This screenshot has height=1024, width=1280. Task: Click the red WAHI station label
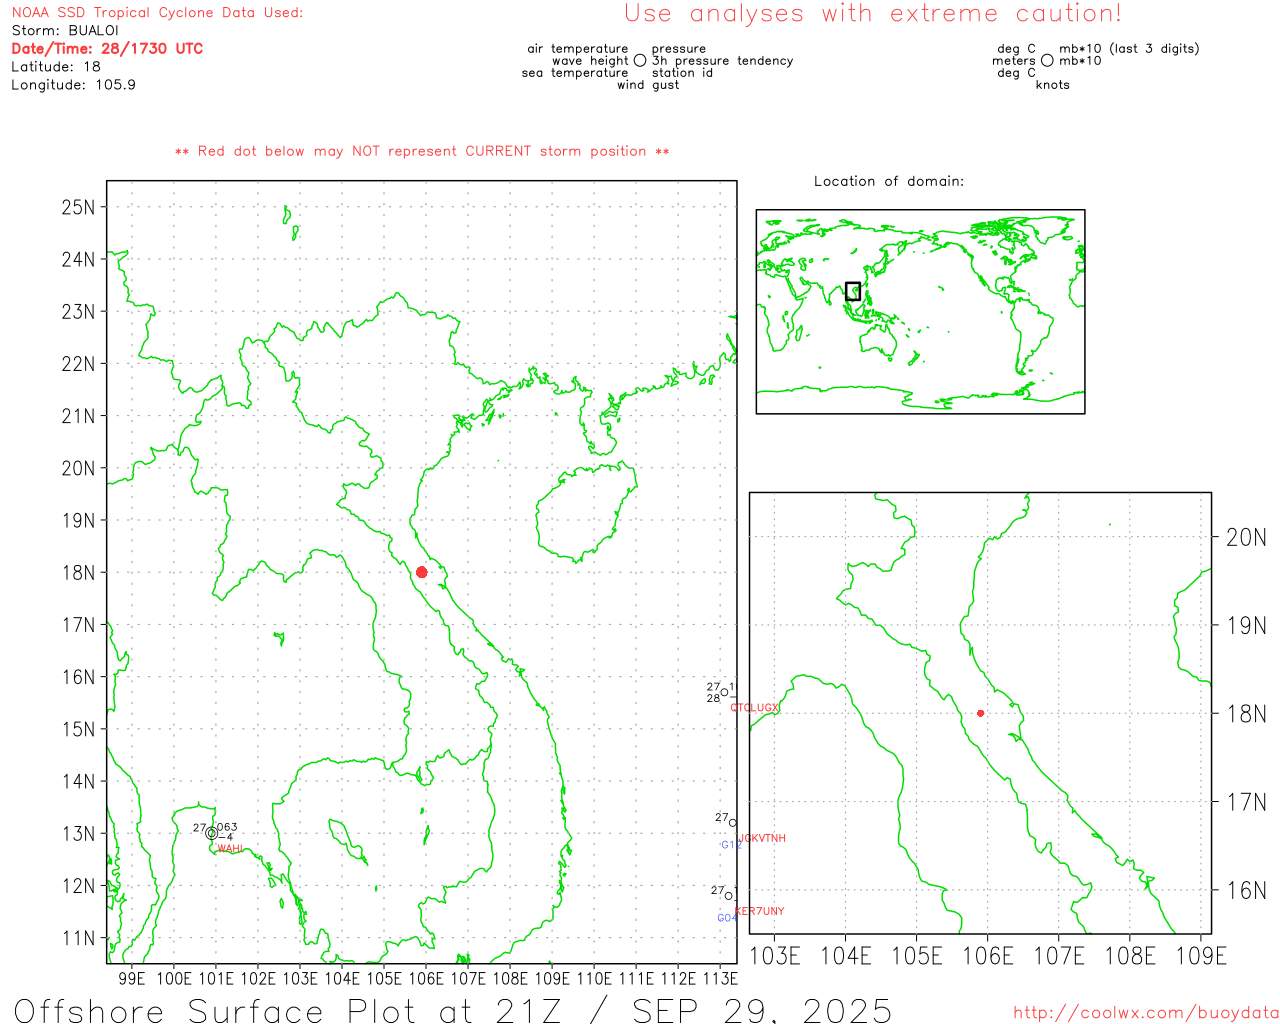click(x=230, y=849)
